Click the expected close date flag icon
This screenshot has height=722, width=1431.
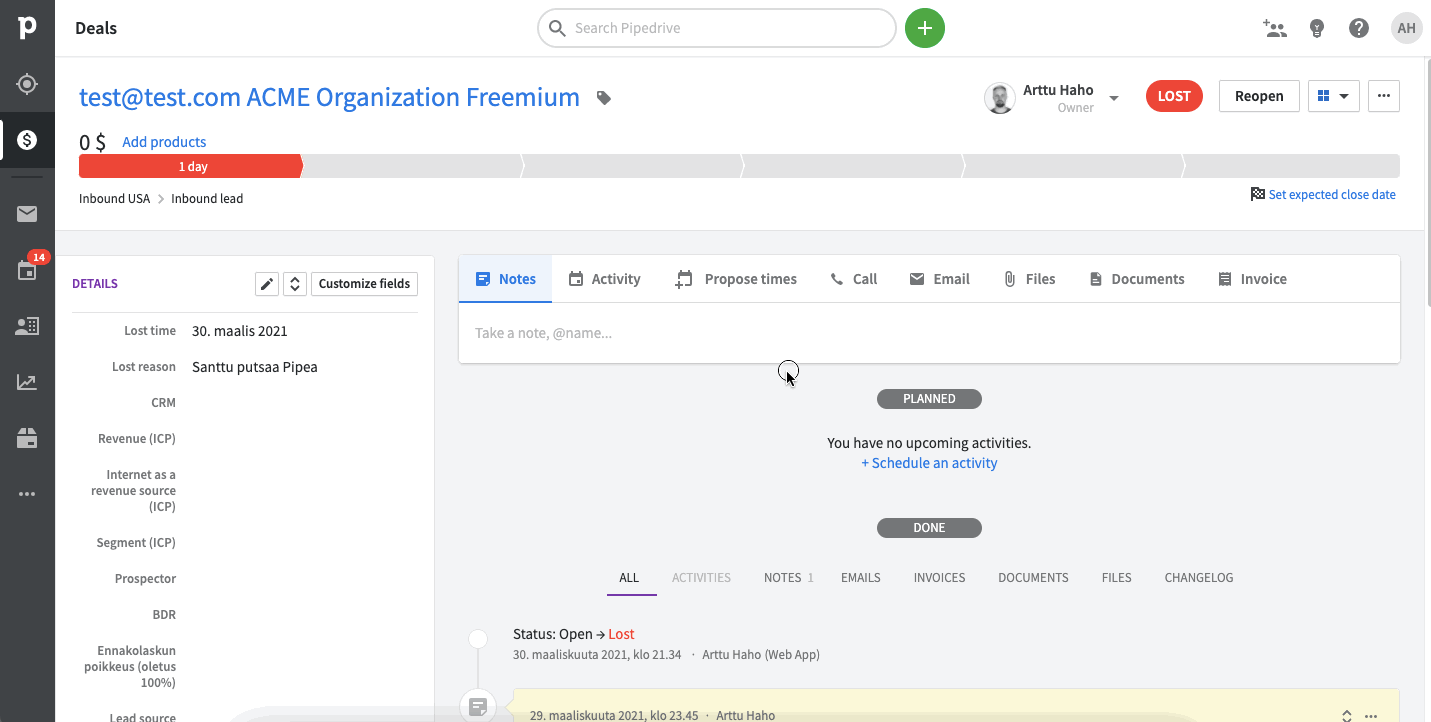point(1258,194)
